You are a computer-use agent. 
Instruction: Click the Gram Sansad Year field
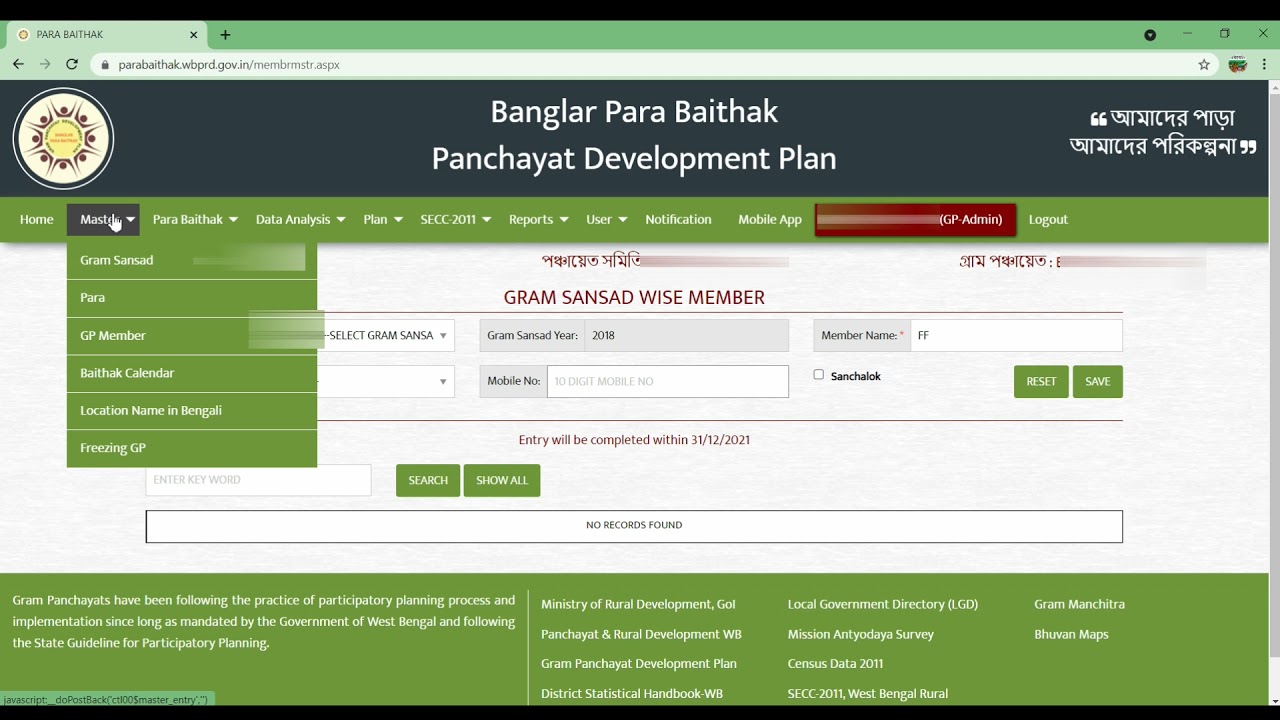click(686, 336)
